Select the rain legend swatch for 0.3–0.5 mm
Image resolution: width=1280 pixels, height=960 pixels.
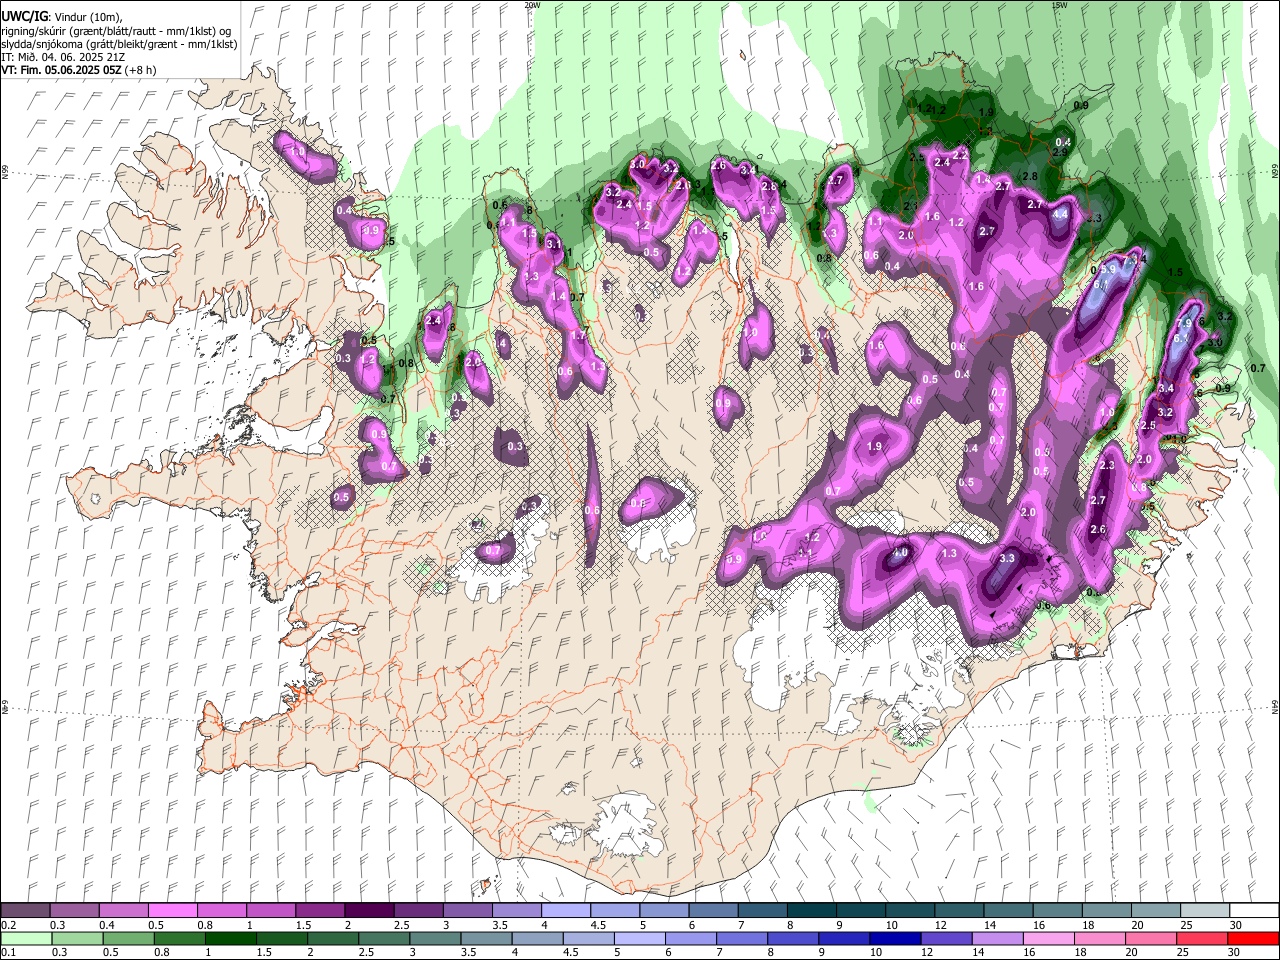76,938
